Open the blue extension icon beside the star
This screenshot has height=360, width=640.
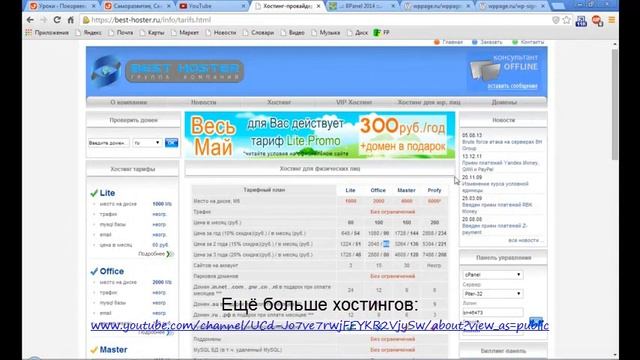click(581, 20)
